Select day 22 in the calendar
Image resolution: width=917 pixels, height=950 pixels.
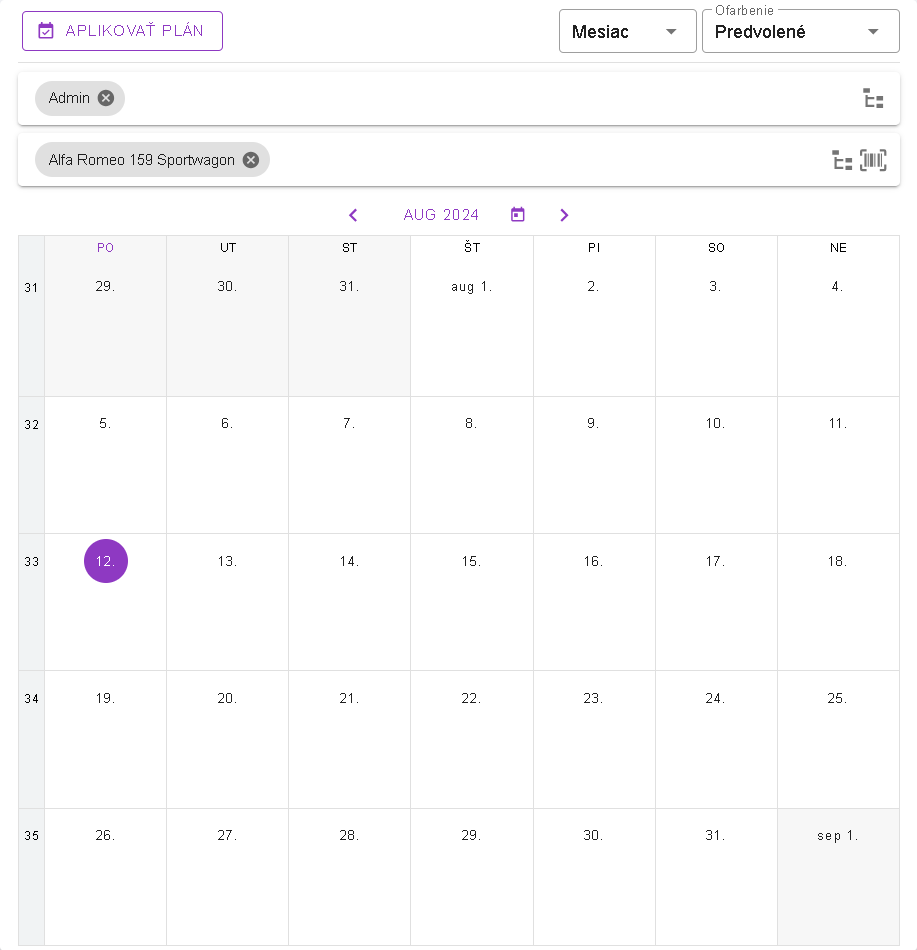[471, 699]
